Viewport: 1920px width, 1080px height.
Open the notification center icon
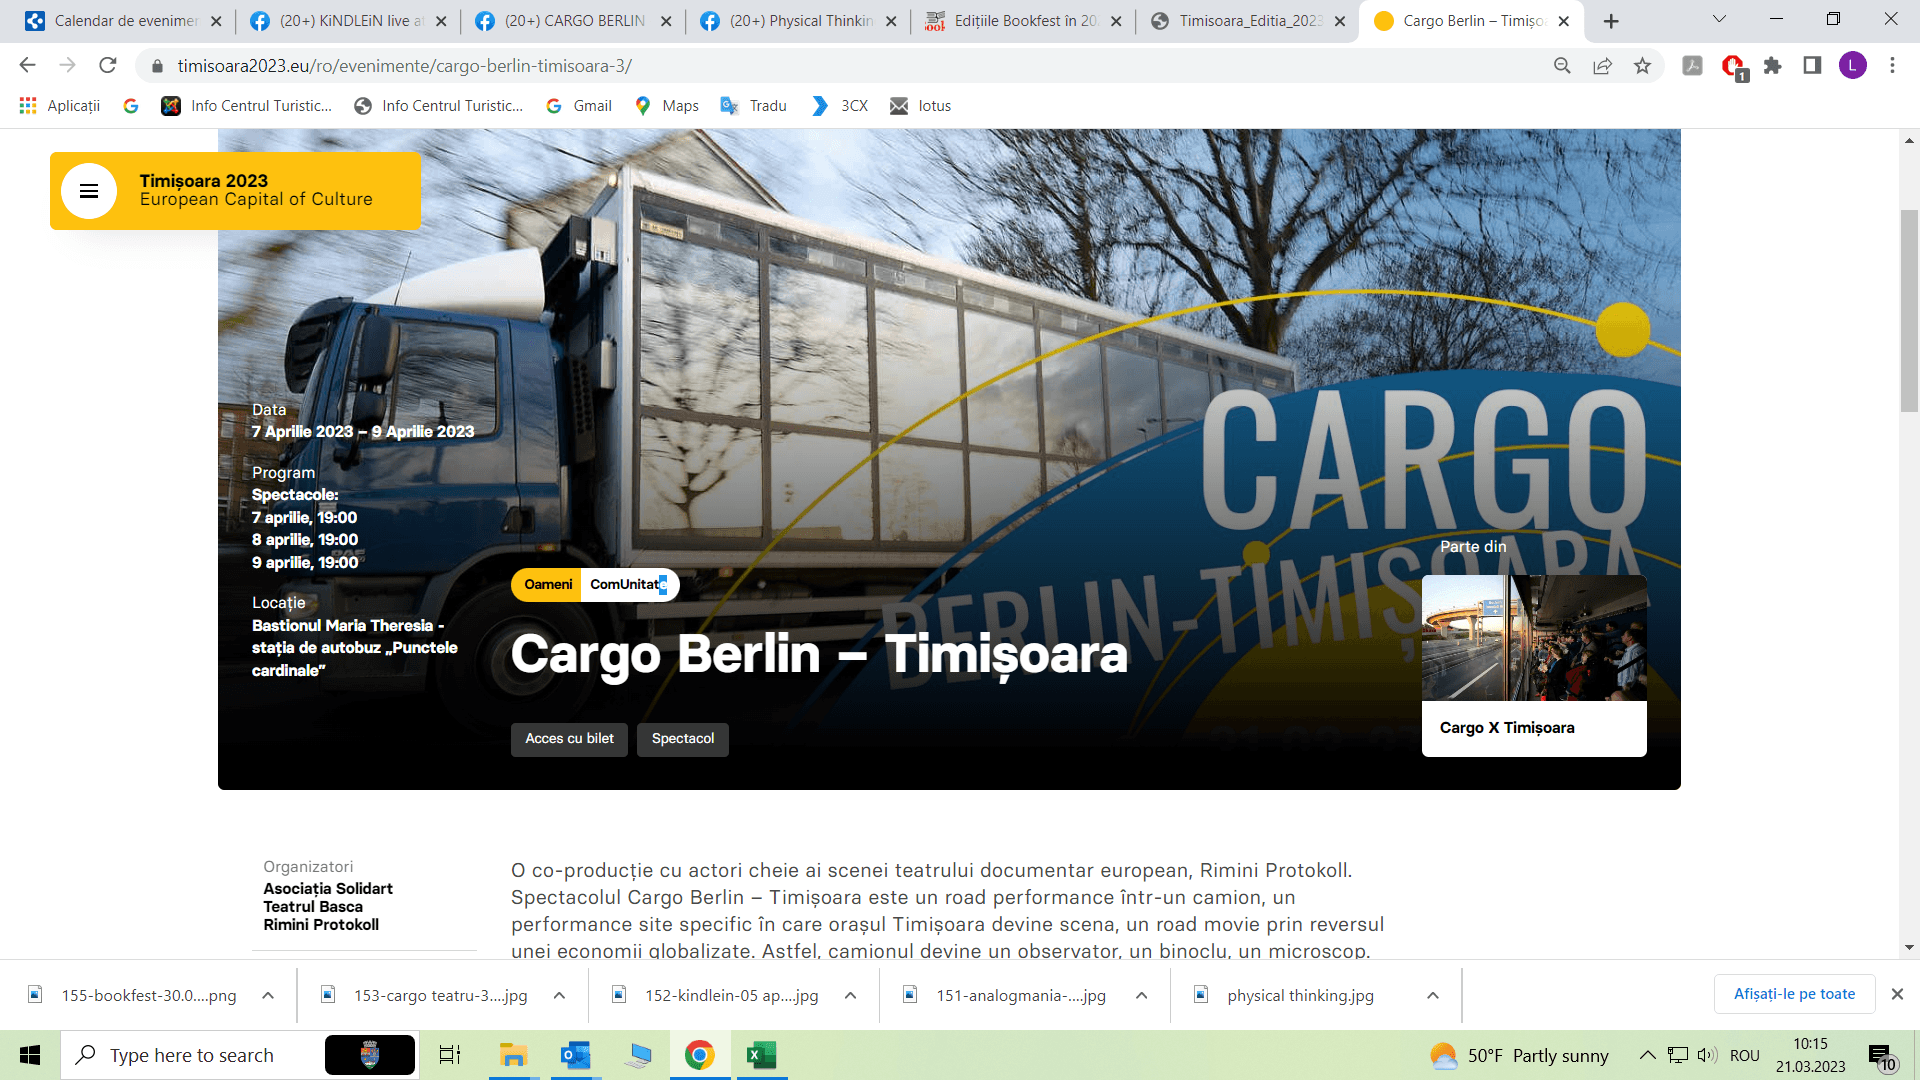pyautogui.click(x=1880, y=1056)
